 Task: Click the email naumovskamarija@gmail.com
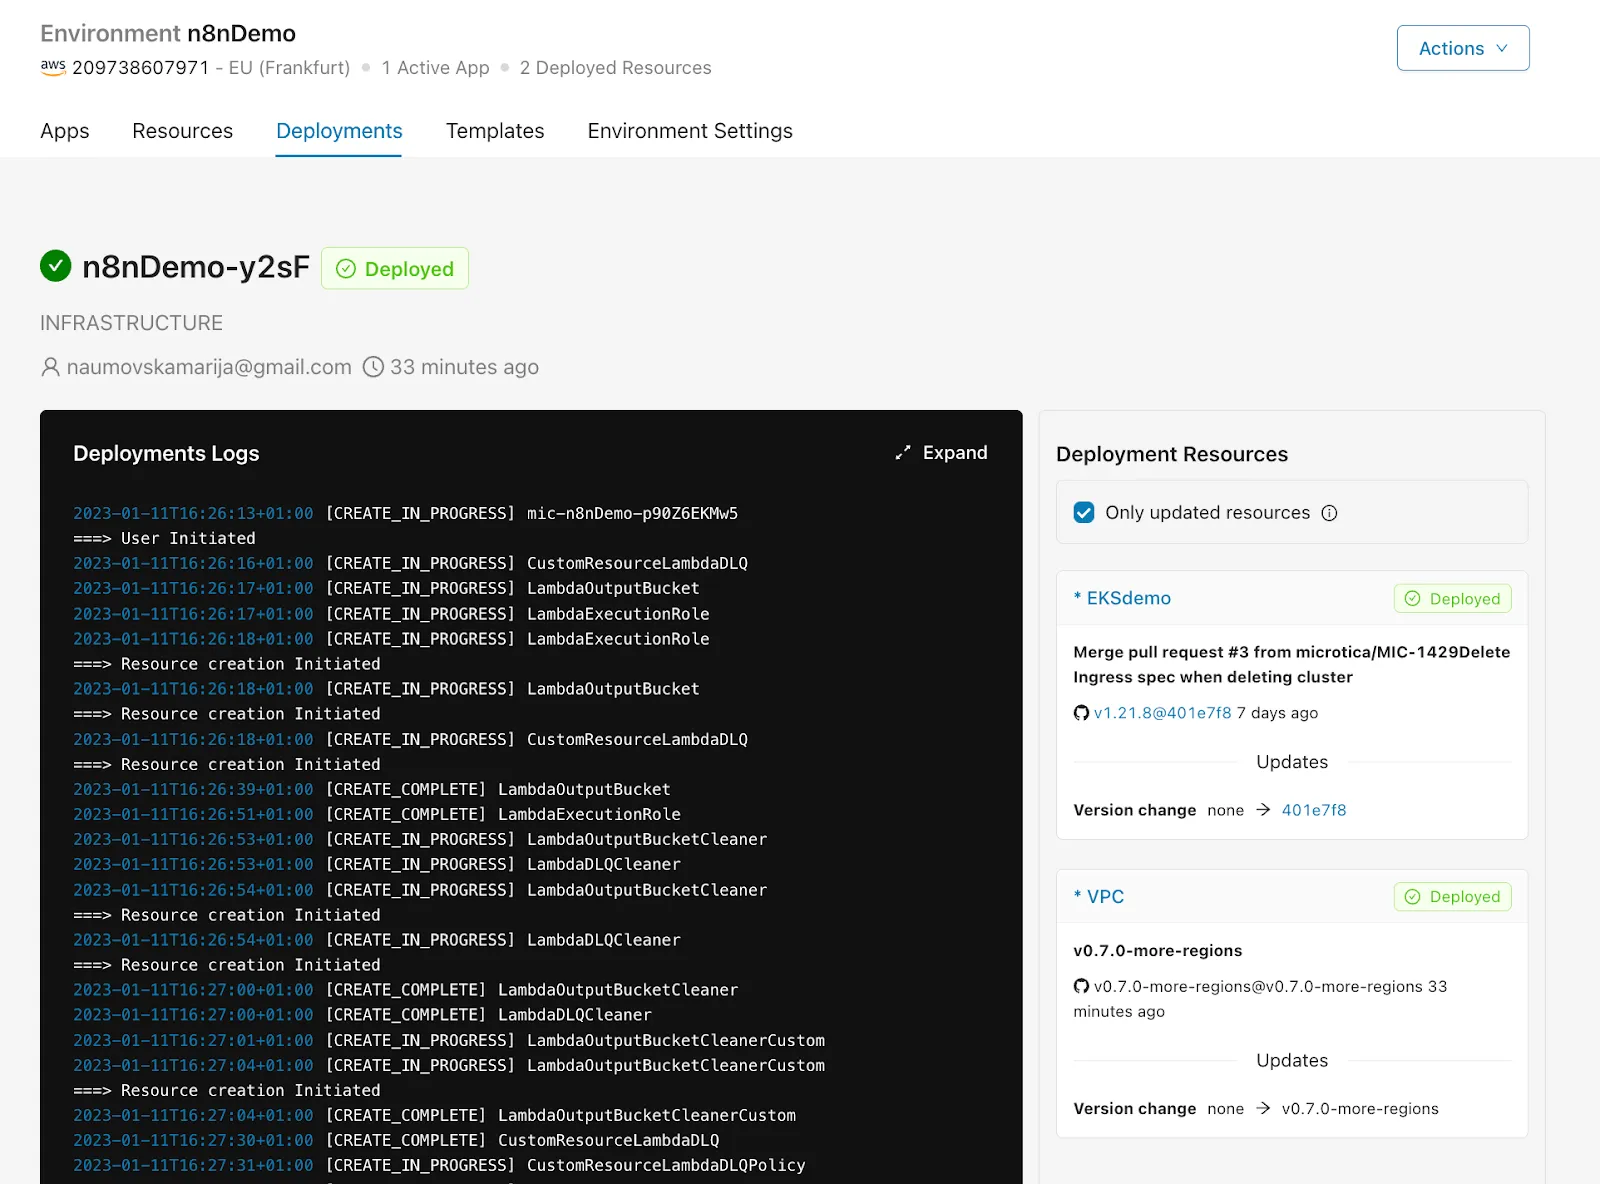(209, 367)
